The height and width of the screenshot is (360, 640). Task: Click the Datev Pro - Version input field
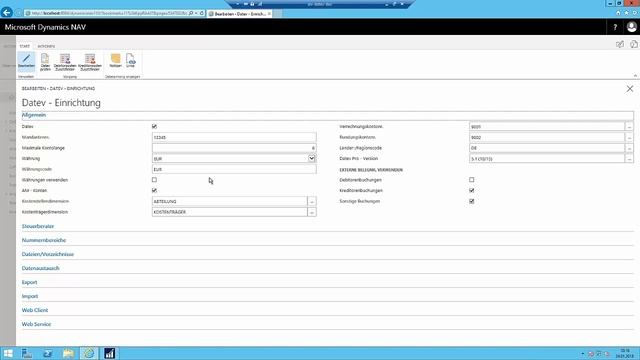(547, 159)
